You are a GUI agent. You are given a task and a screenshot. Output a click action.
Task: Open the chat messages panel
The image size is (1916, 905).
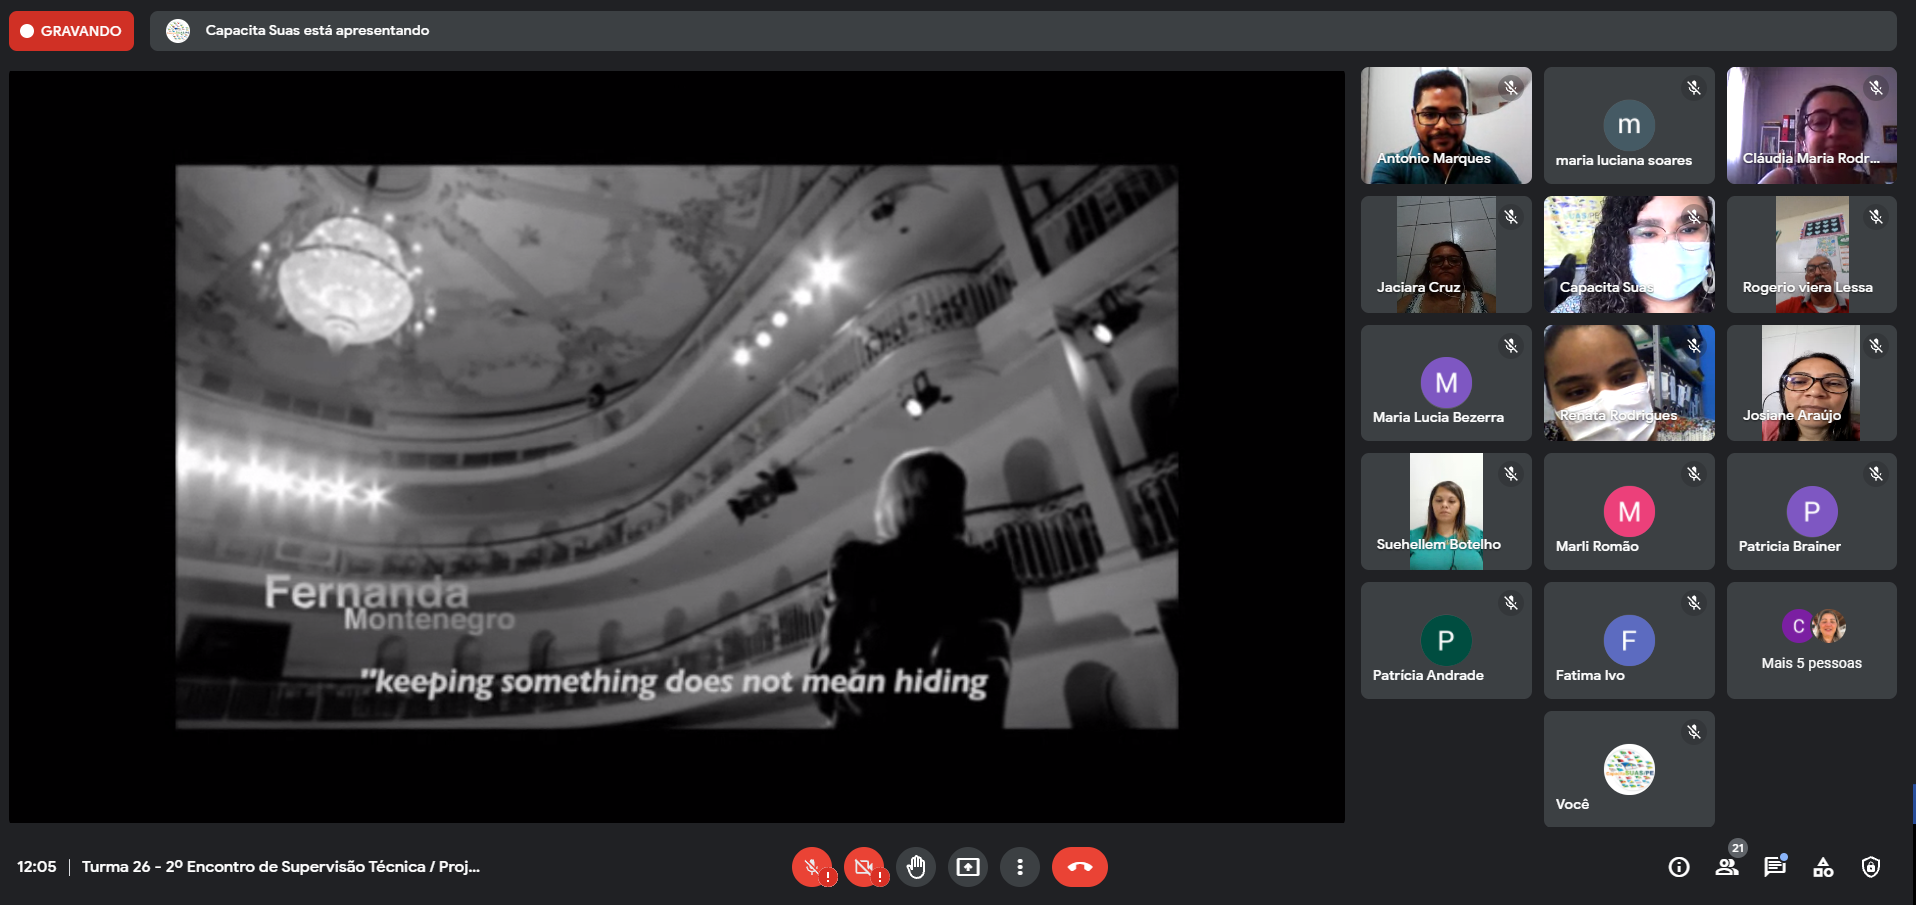1775,867
